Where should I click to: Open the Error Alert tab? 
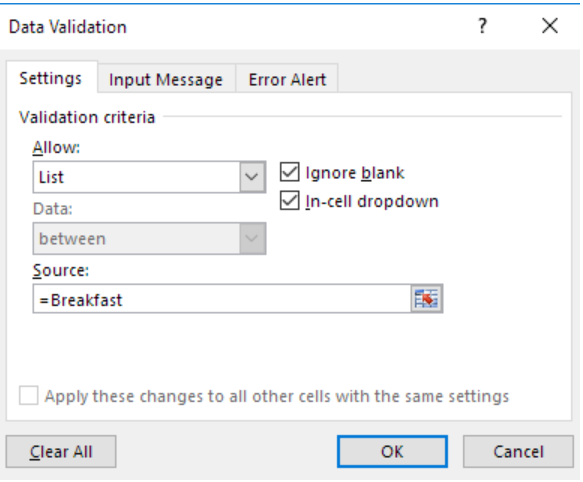coord(287,80)
